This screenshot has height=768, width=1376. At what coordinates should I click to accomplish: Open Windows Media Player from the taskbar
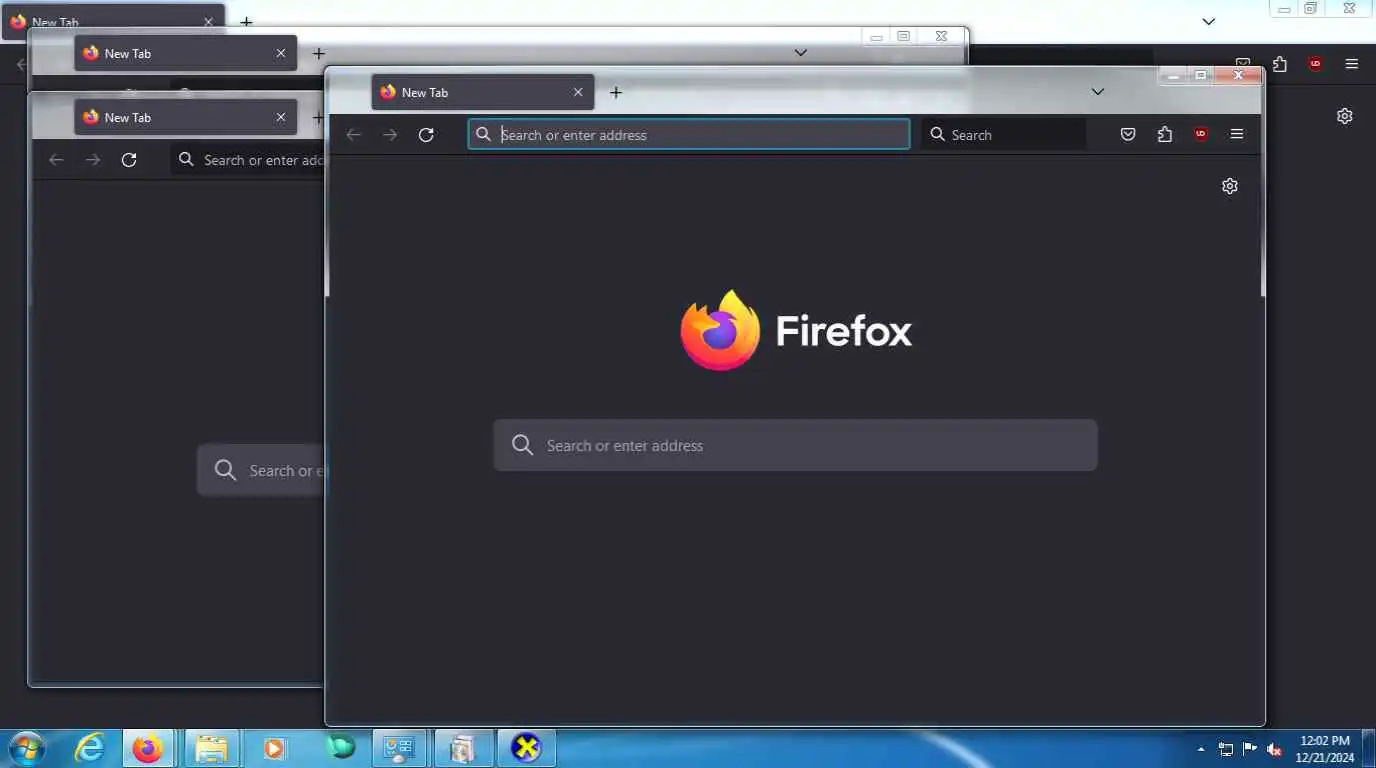point(273,748)
